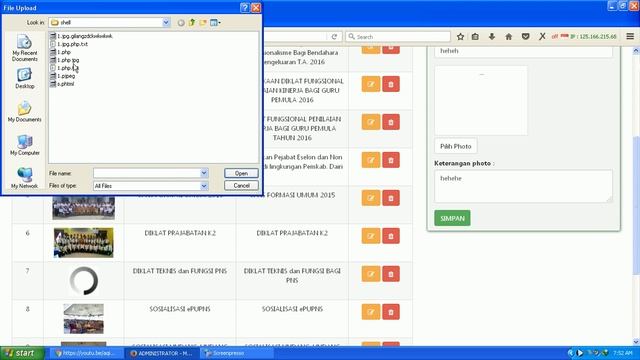Select file 1.php.jpg
The image size is (640, 360).
(x=64, y=60)
